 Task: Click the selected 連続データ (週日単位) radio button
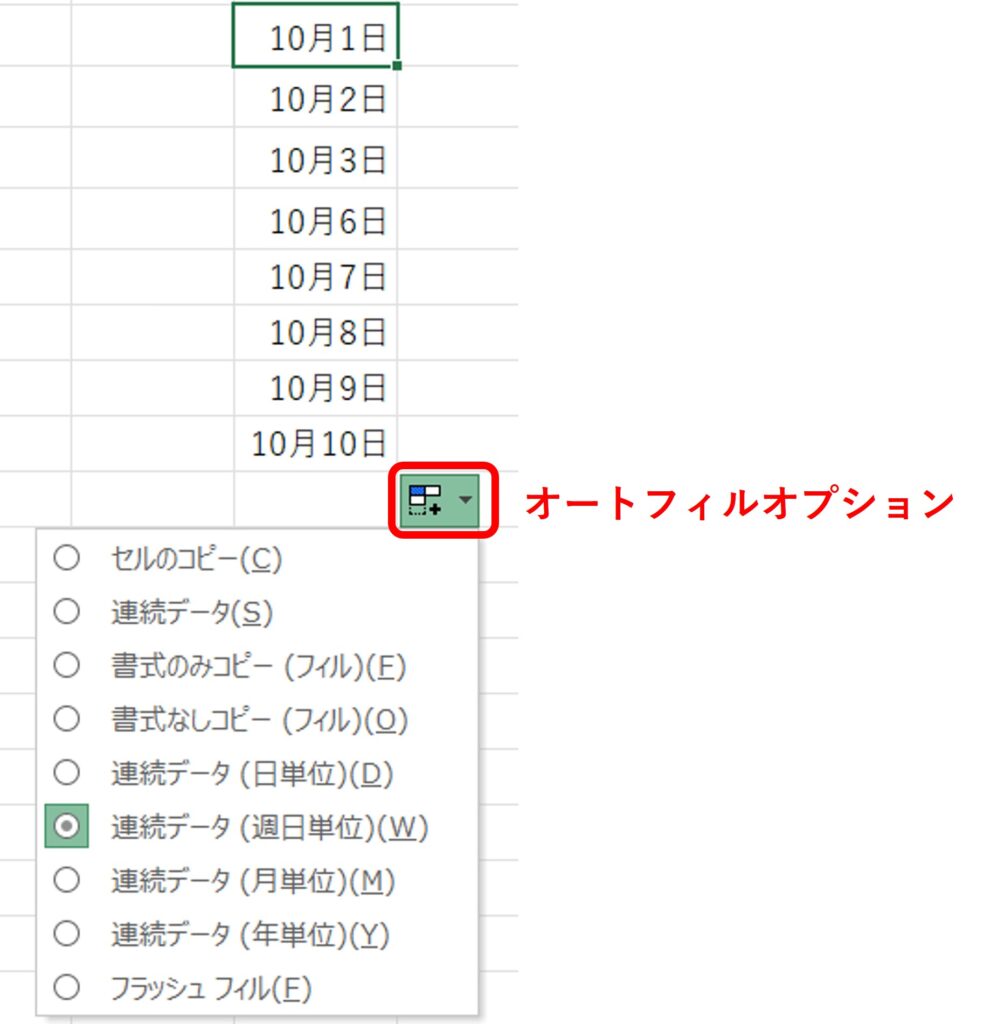(67, 827)
